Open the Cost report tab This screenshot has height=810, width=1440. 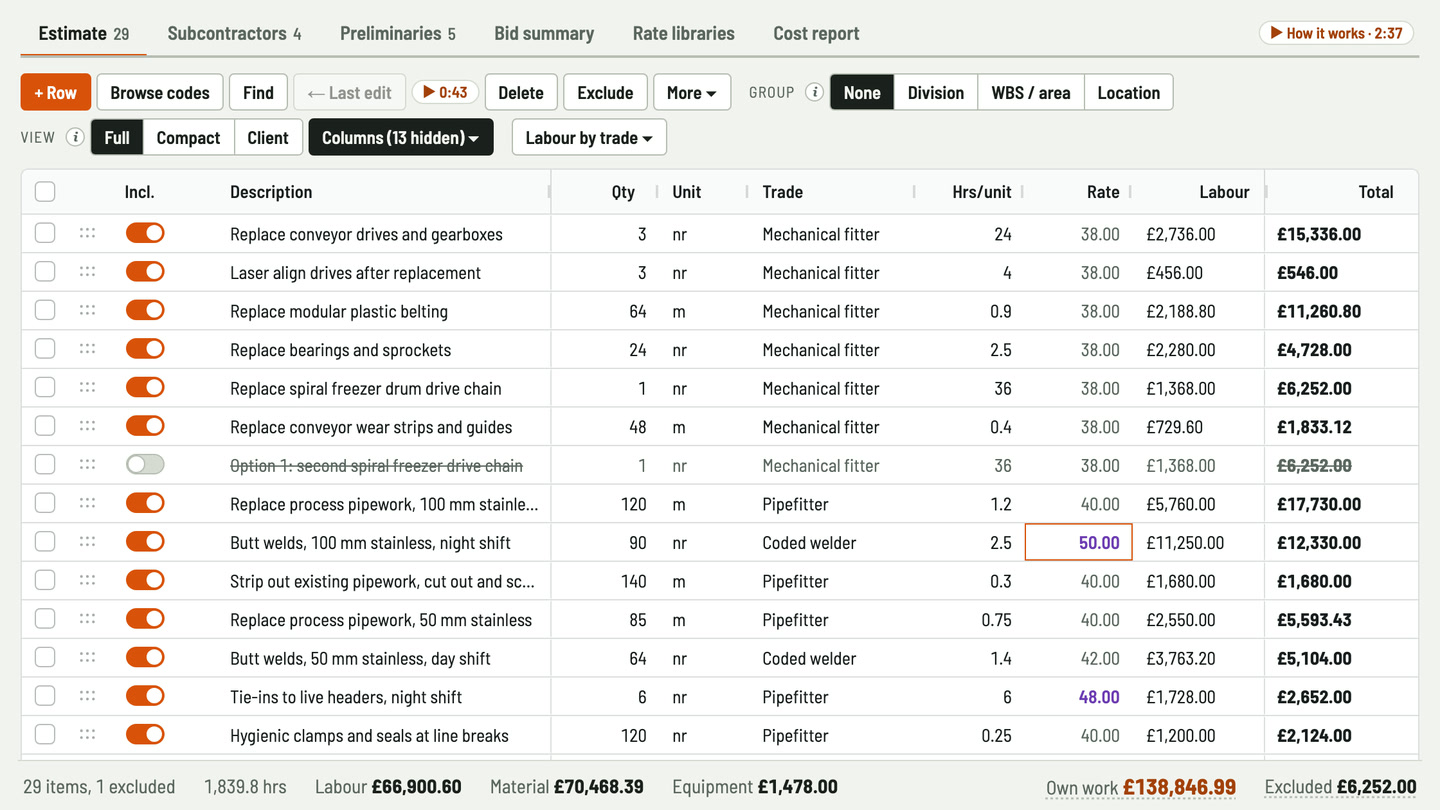coord(816,33)
